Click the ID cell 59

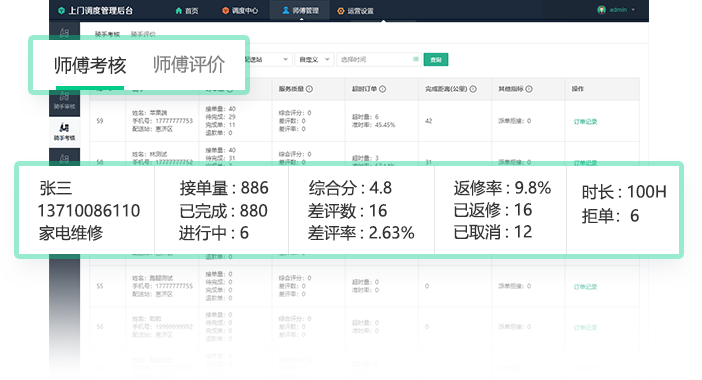100,121
